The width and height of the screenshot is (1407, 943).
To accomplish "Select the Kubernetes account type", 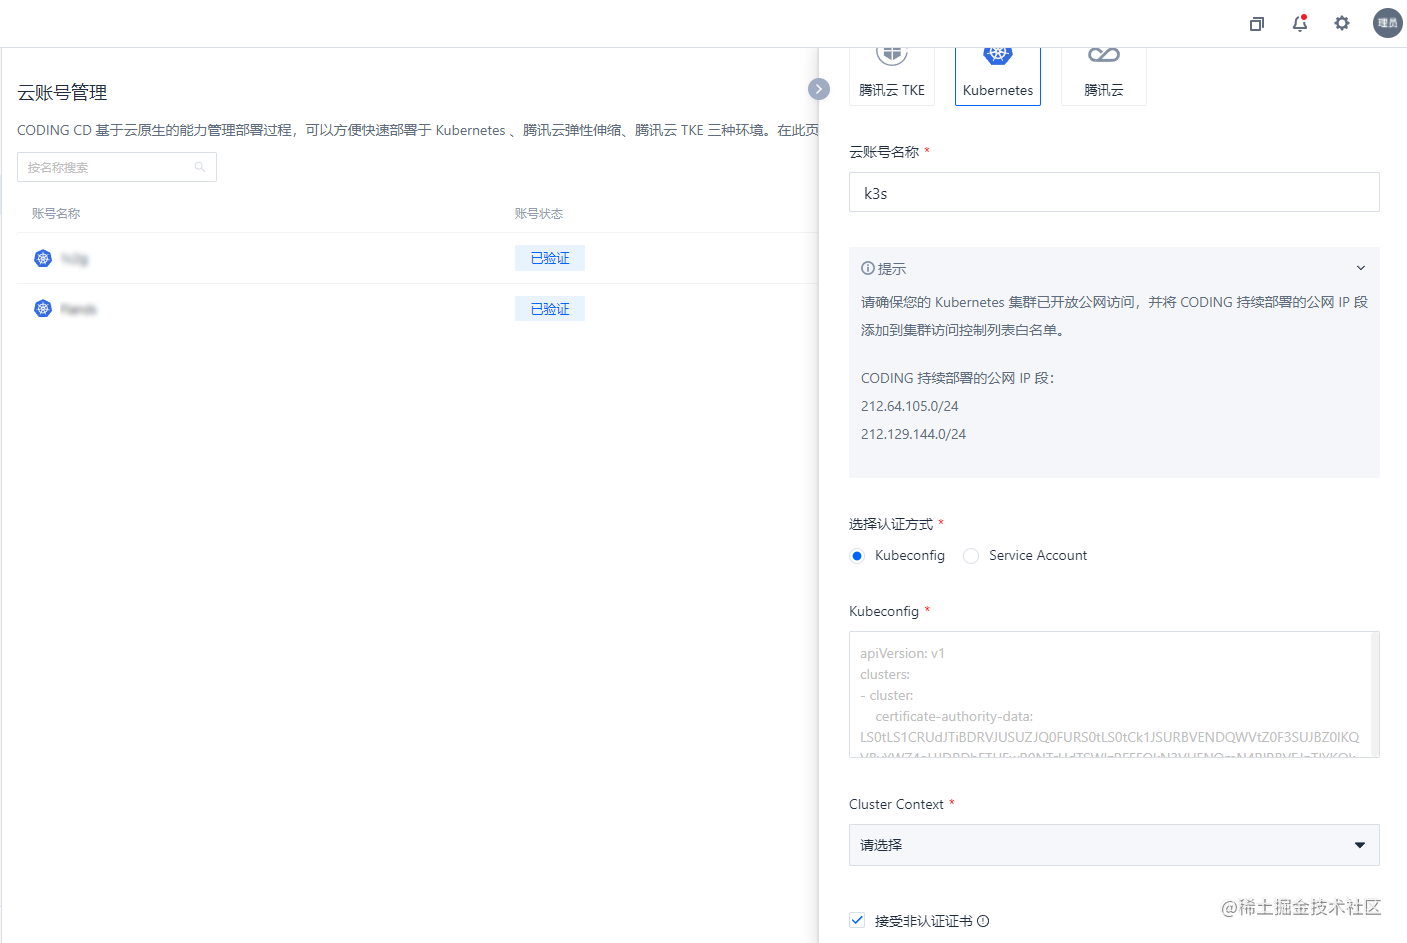I will pyautogui.click(x=998, y=76).
